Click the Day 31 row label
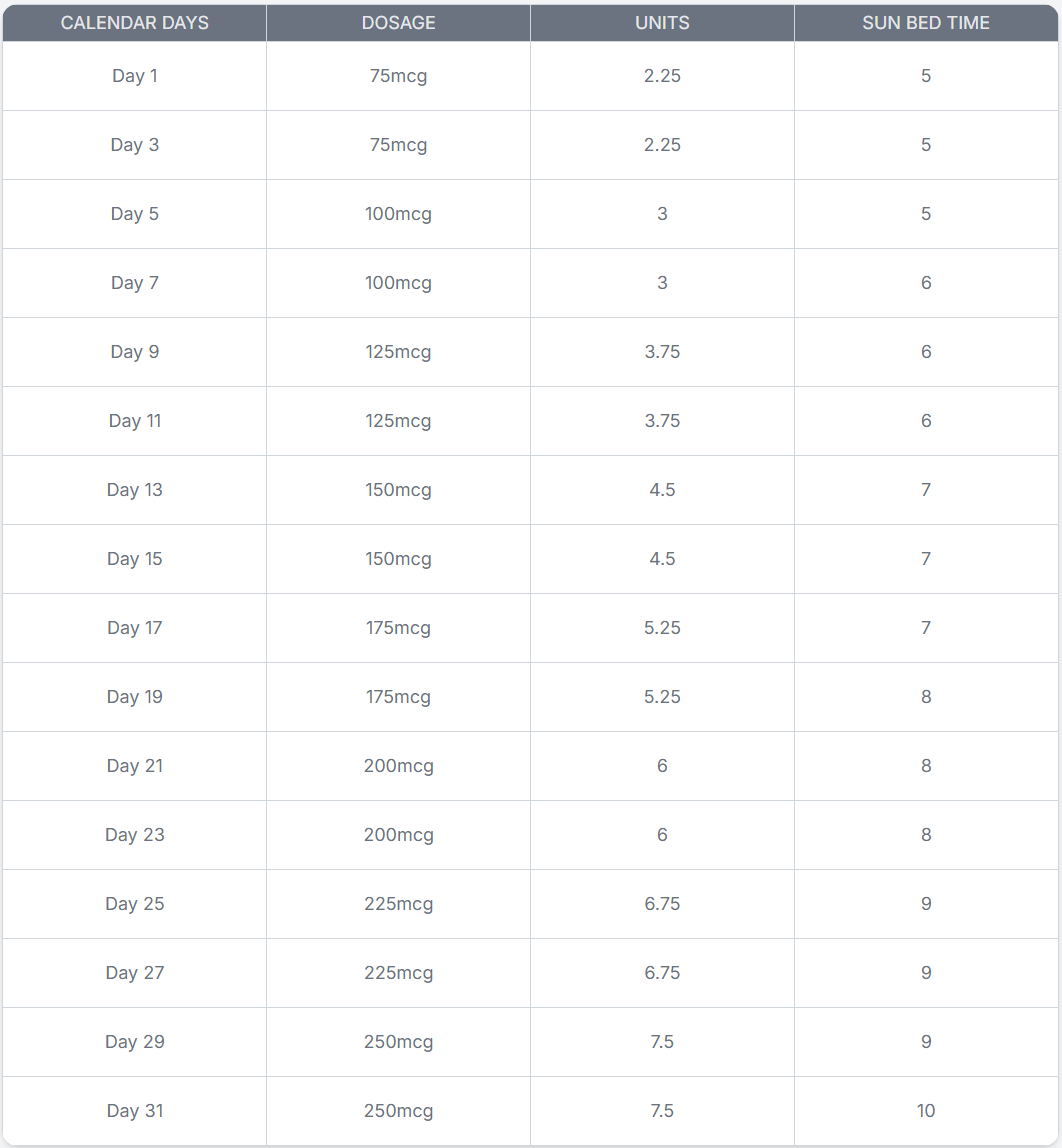 pos(135,1111)
